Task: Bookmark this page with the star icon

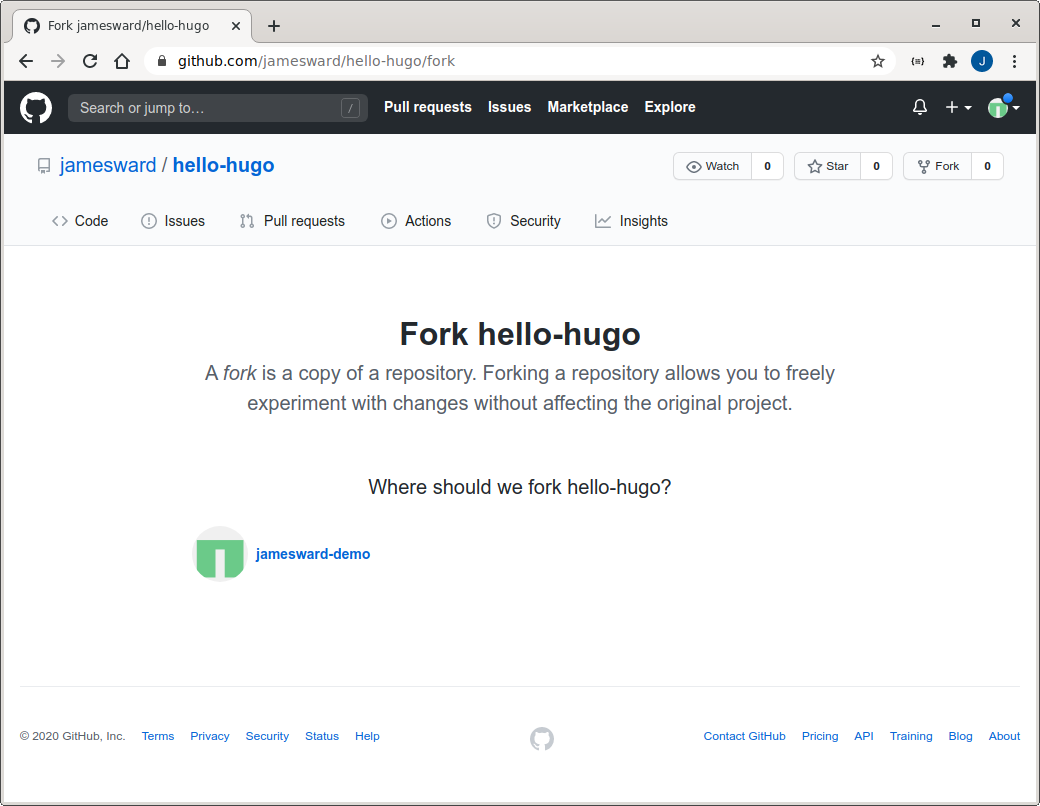Action: pyautogui.click(x=878, y=61)
